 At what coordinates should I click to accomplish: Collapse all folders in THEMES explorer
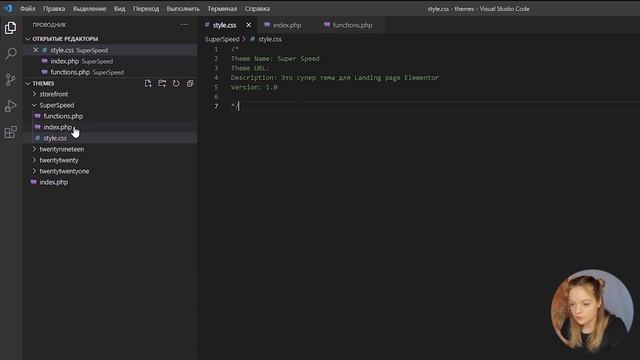(190, 84)
